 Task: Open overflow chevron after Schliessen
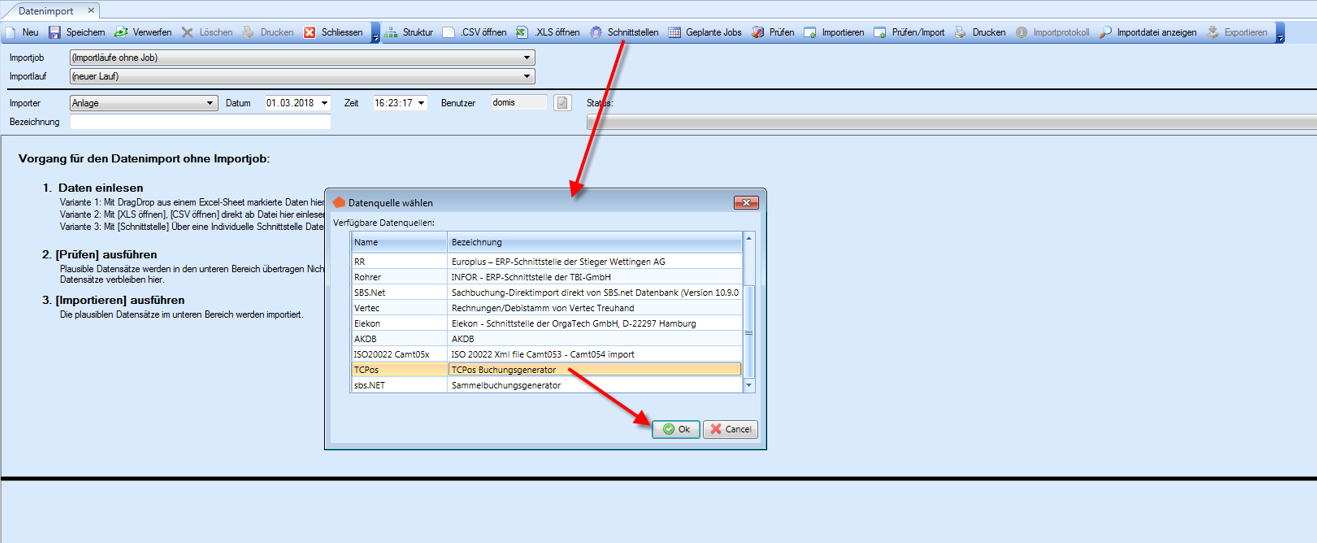(375, 33)
